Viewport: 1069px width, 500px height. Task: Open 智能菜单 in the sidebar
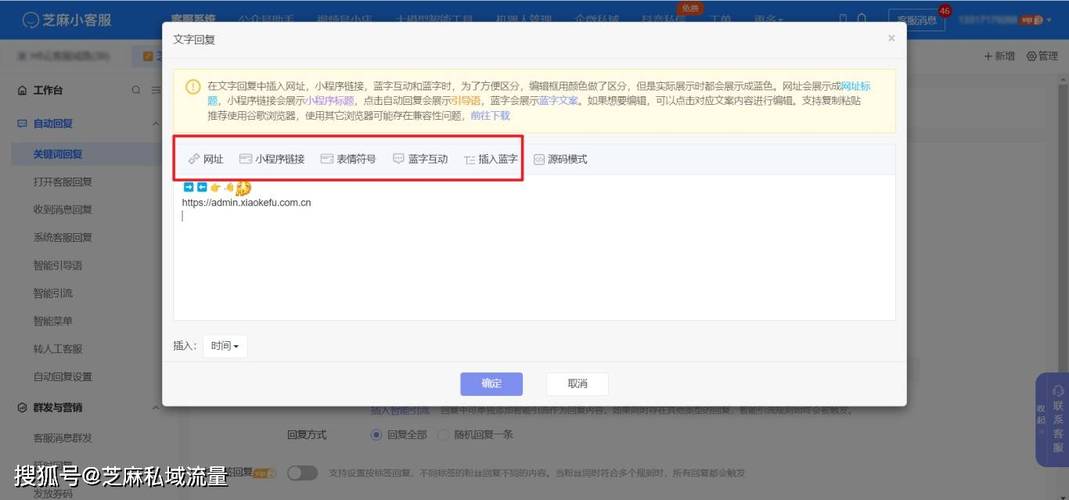pyautogui.click(x=53, y=321)
